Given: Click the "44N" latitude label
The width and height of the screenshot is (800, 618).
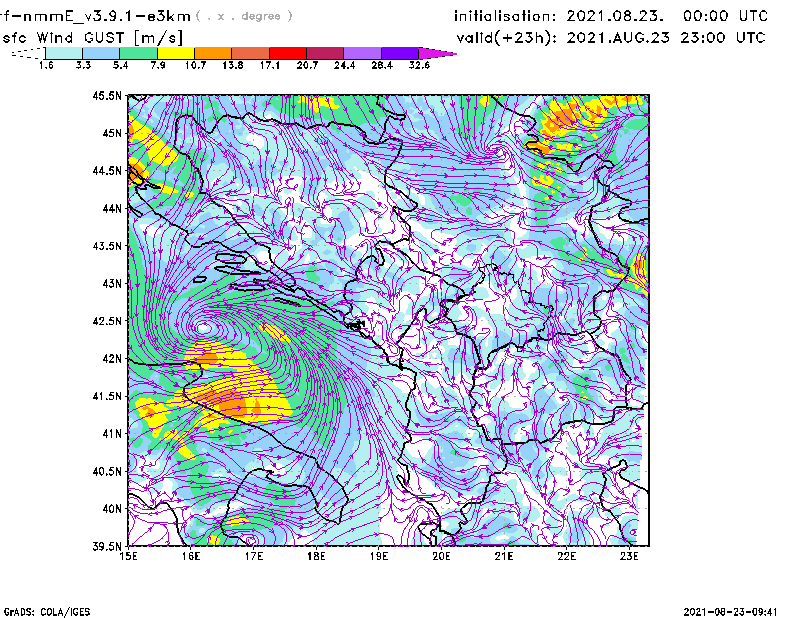Looking at the screenshot, I should [x=112, y=208].
